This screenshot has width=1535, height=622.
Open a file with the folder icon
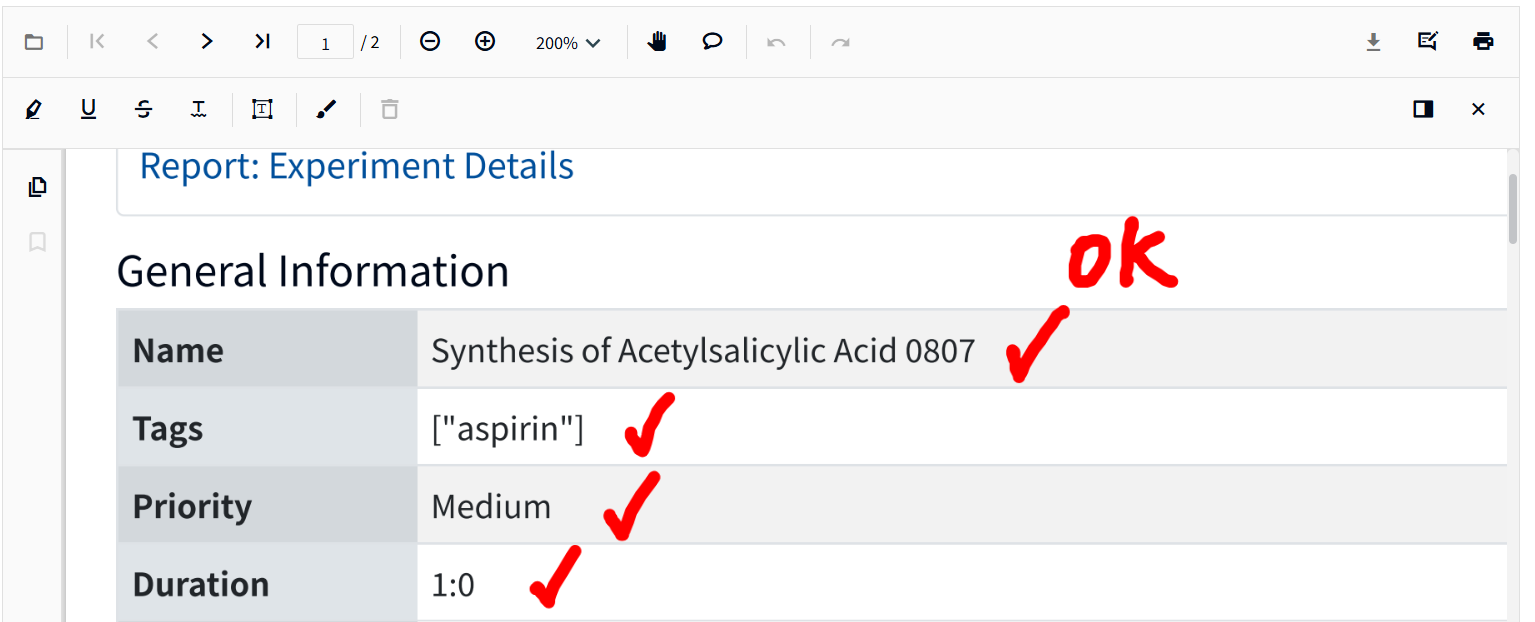(34, 42)
